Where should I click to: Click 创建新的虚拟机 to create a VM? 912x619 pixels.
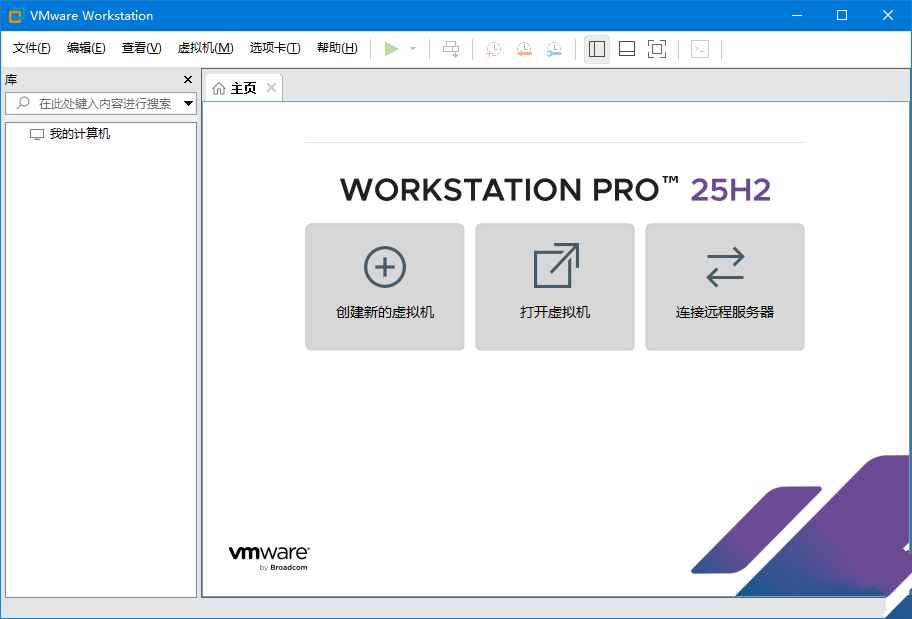(384, 286)
